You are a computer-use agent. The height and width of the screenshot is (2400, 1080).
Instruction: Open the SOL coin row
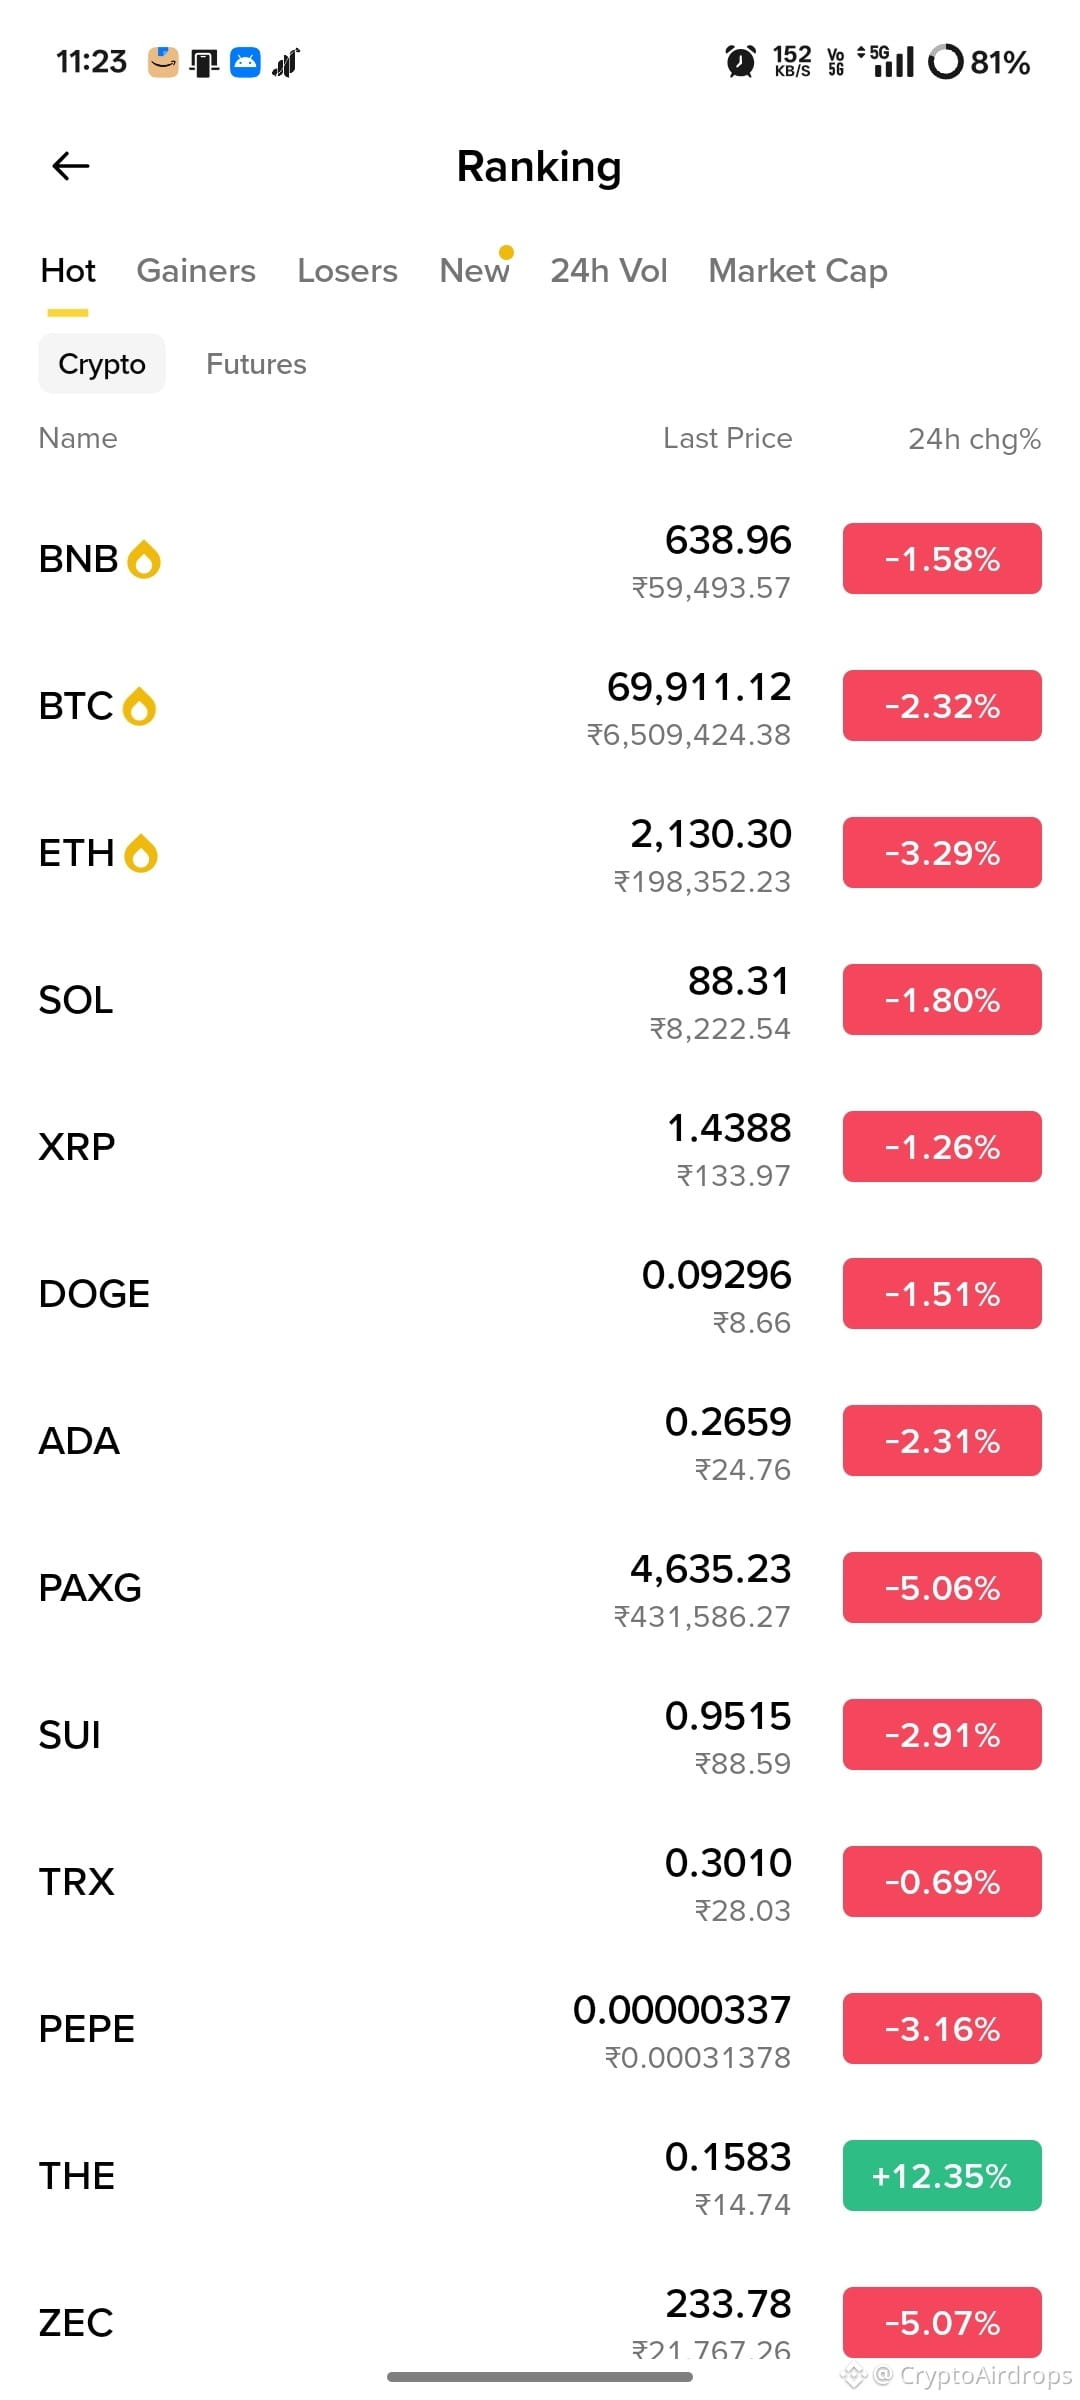(540, 1000)
